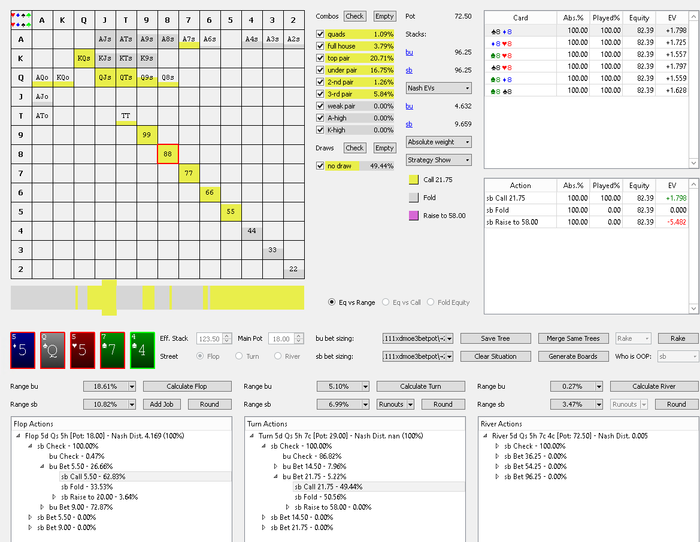Uncheck the top pair checkbox
Image resolution: width=700 pixels, height=542 pixels.
click(320, 58)
